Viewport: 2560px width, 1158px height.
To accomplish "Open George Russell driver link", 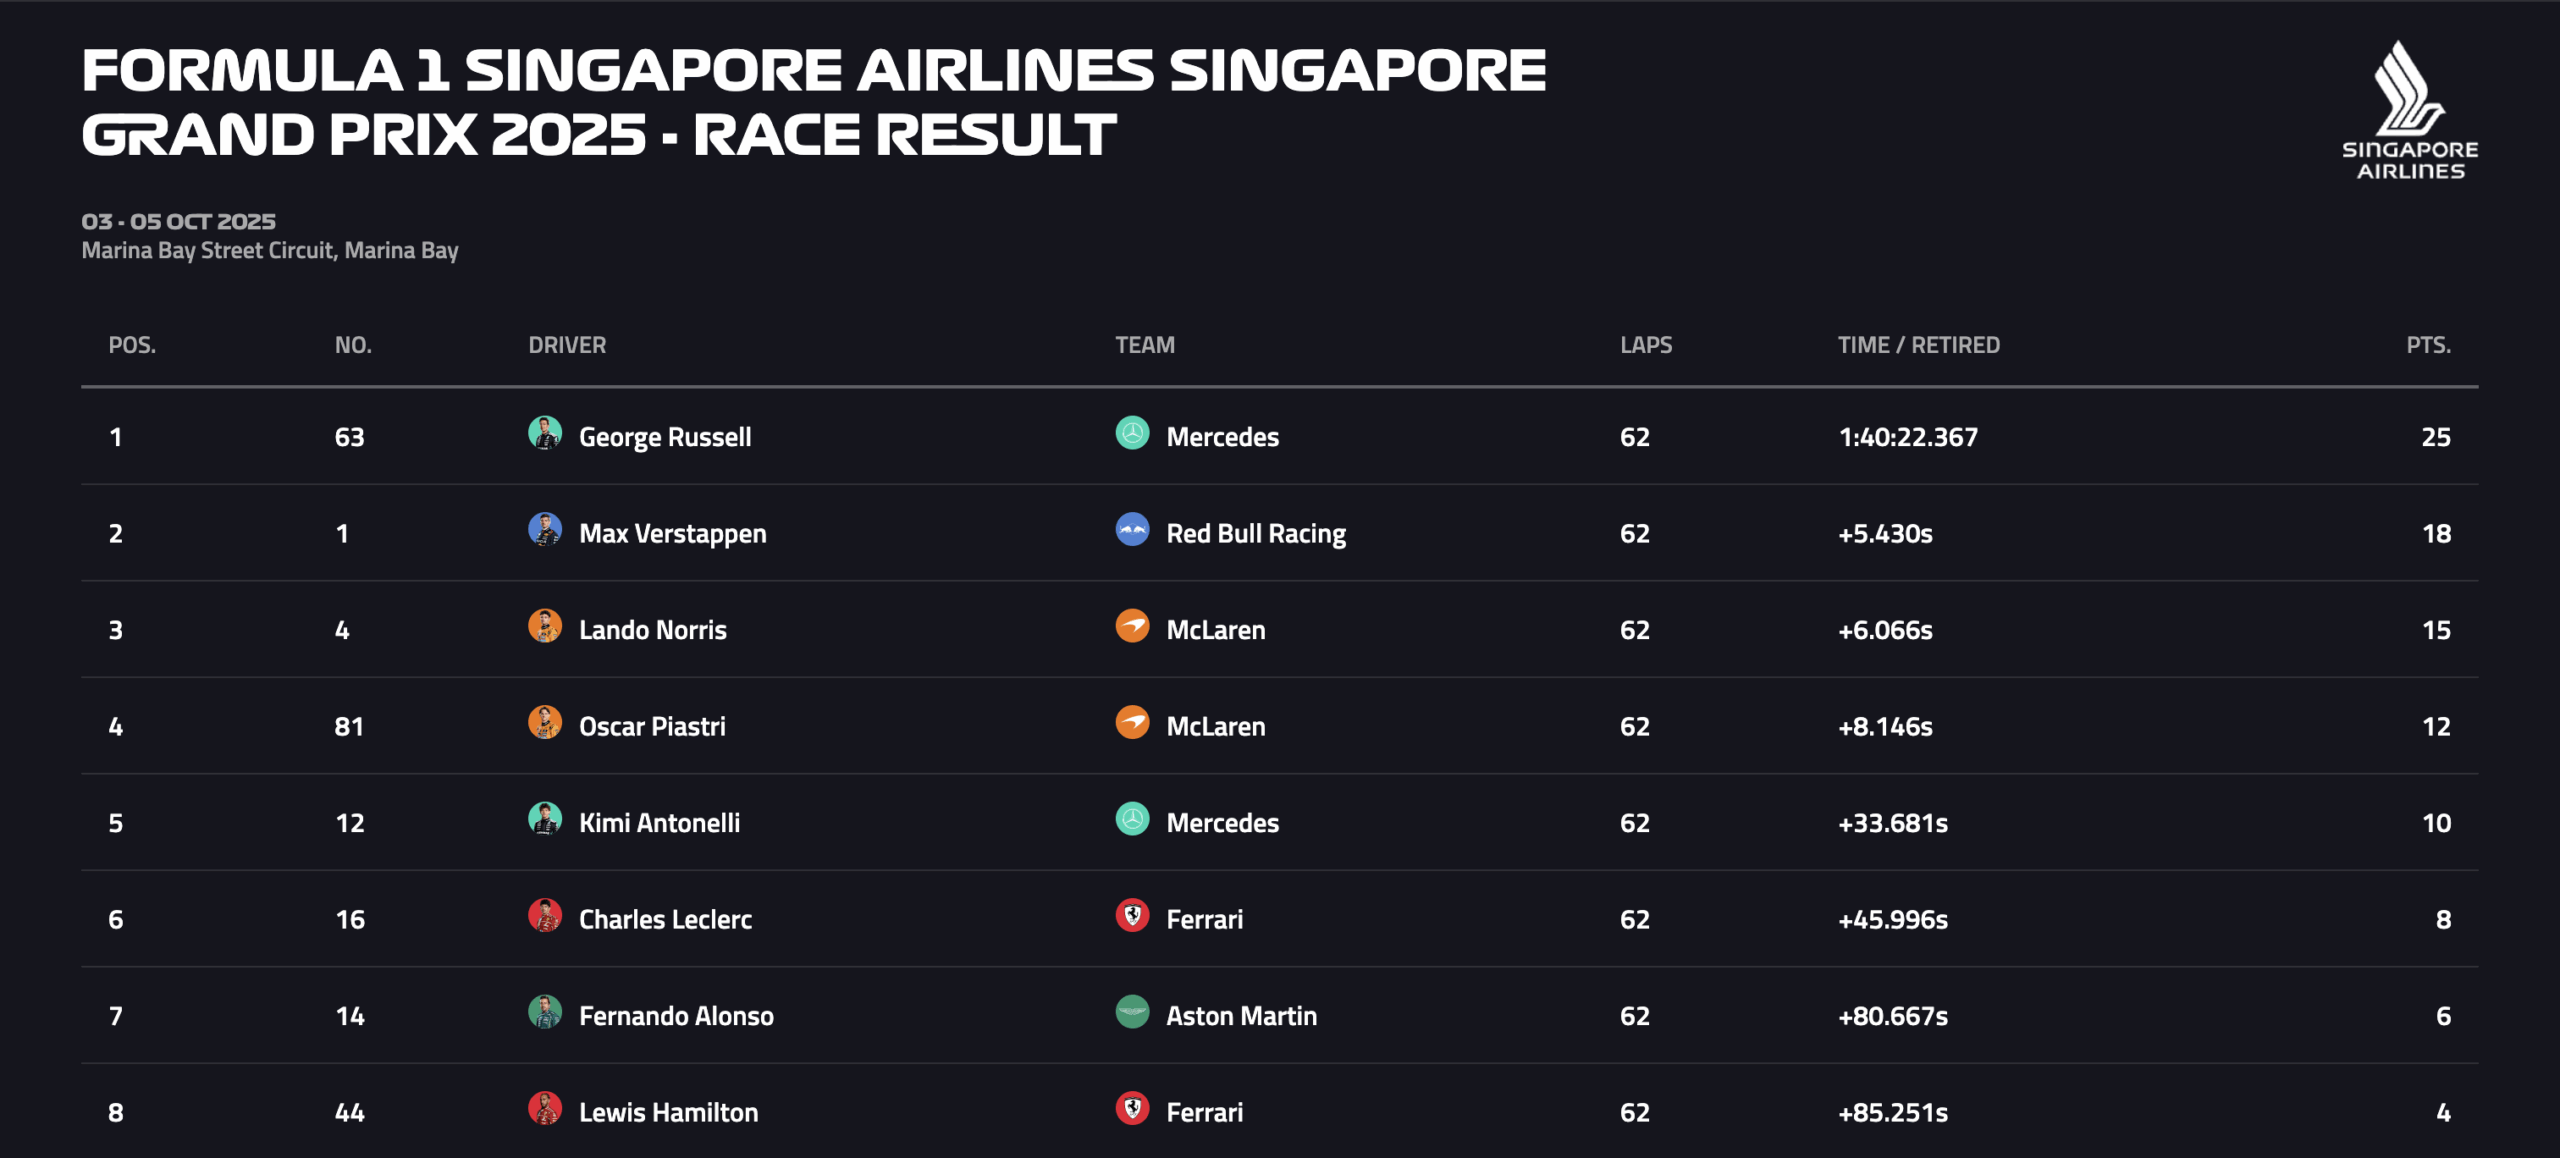I will [x=665, y=437].
